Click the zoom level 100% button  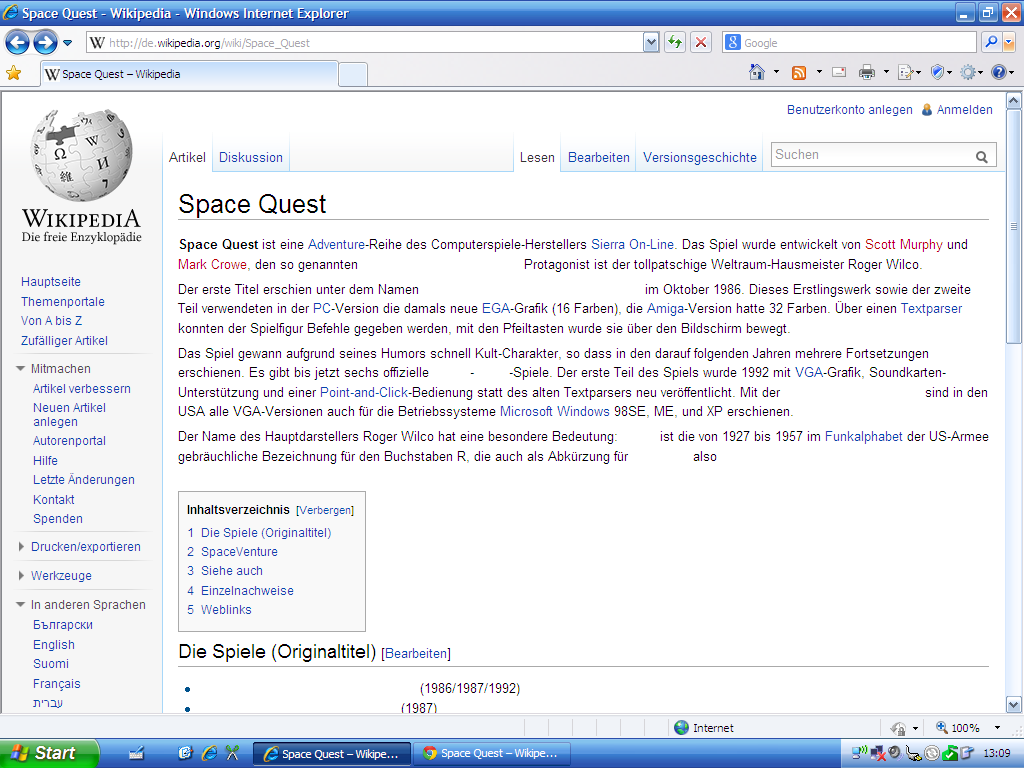click(958, 728)
